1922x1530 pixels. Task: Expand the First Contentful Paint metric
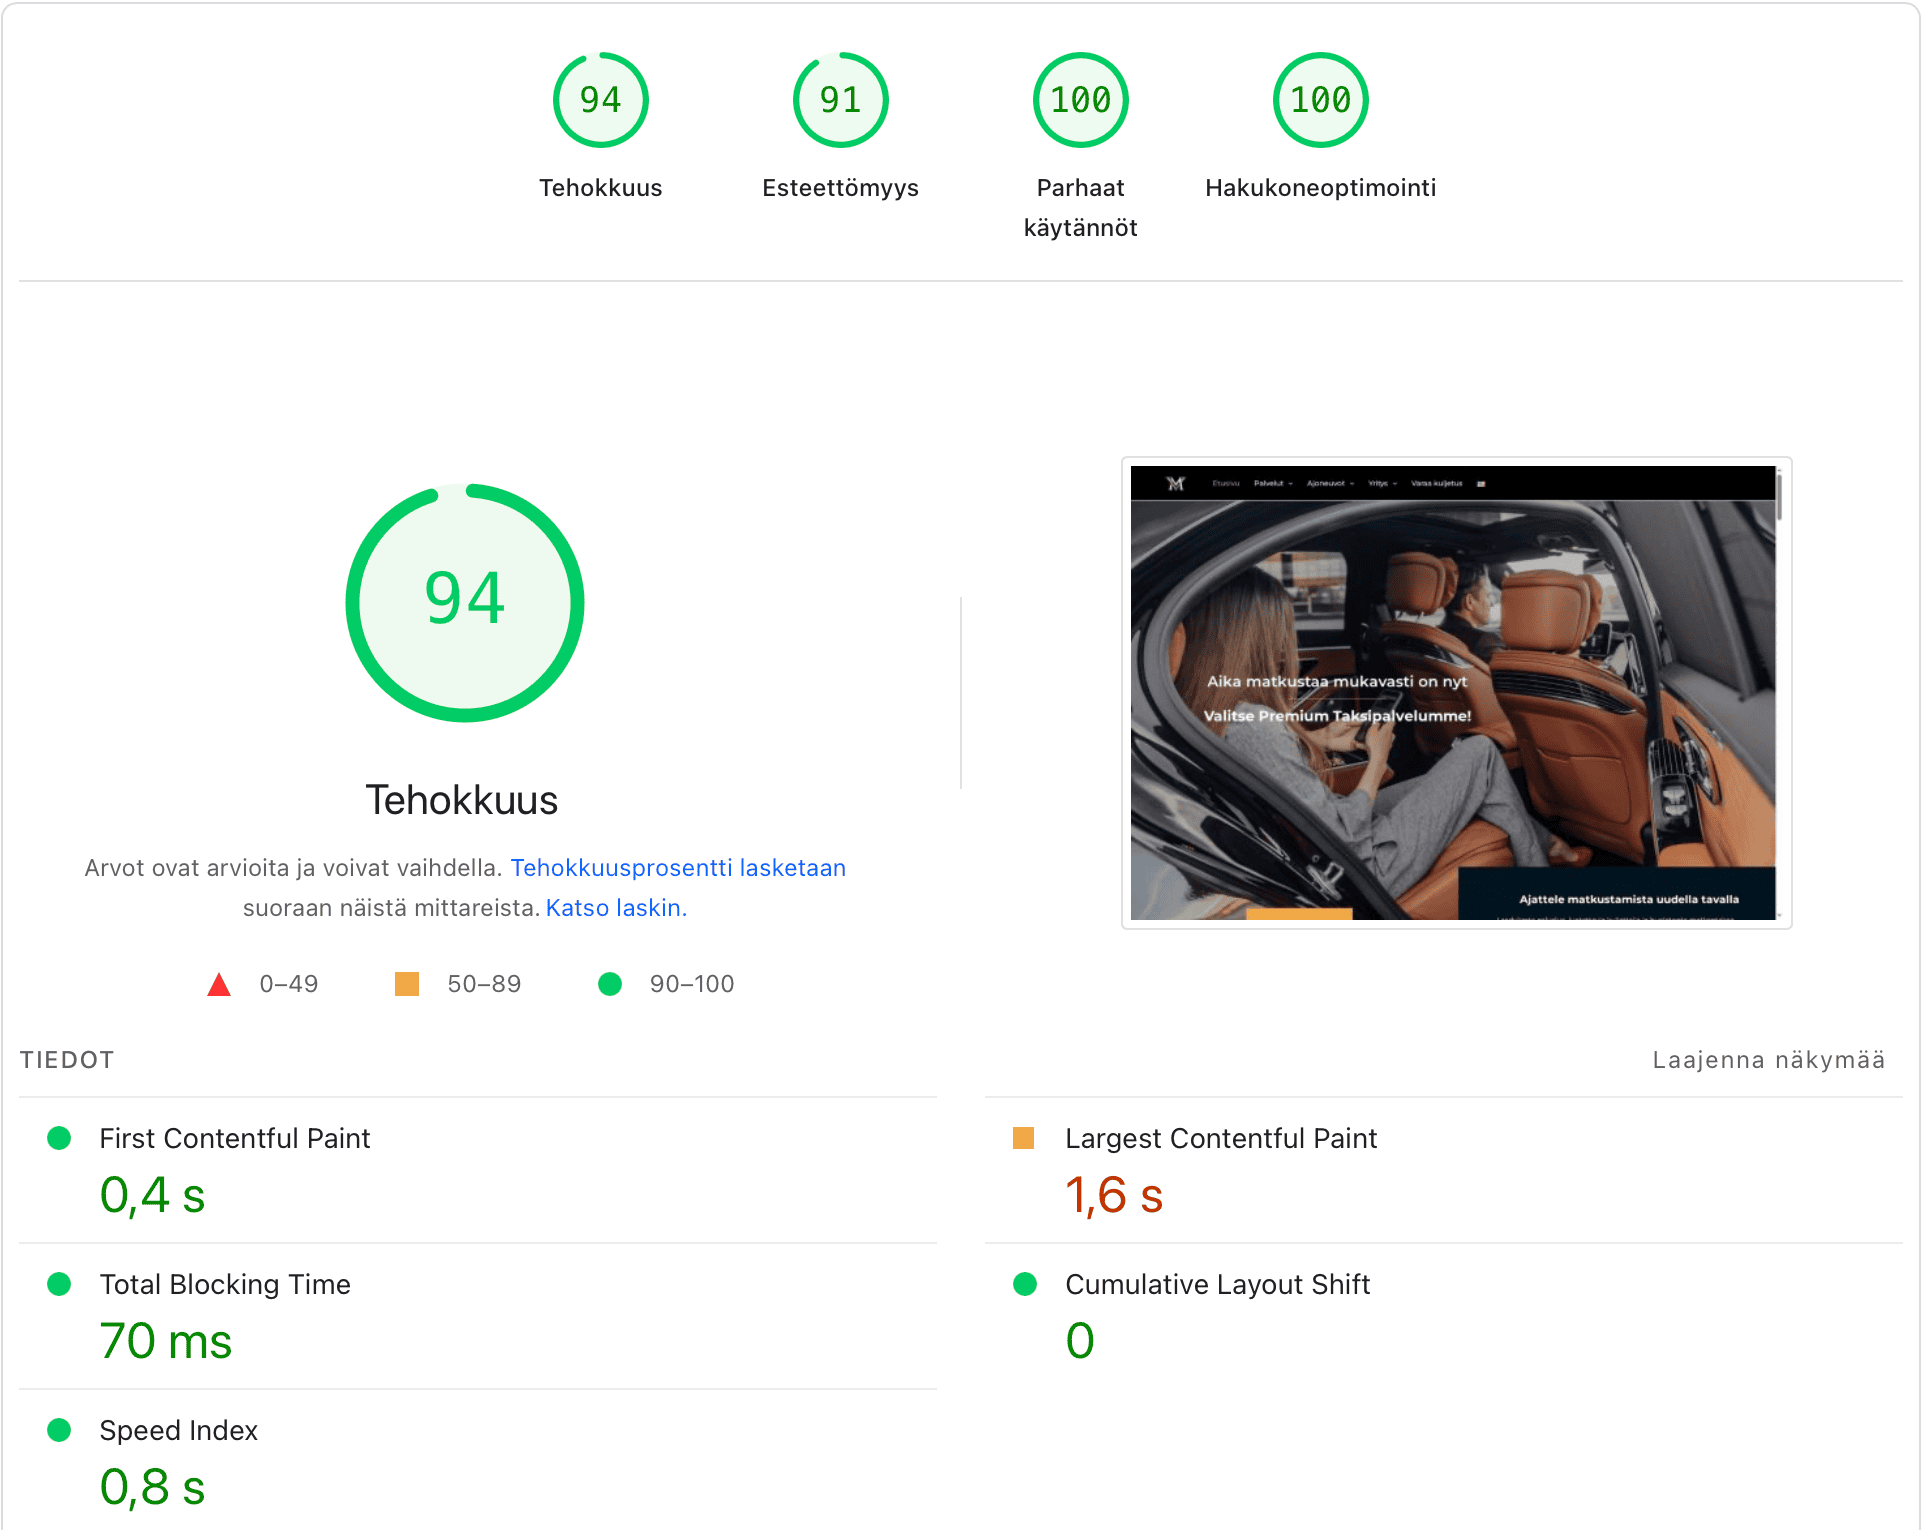(234, 1138)
